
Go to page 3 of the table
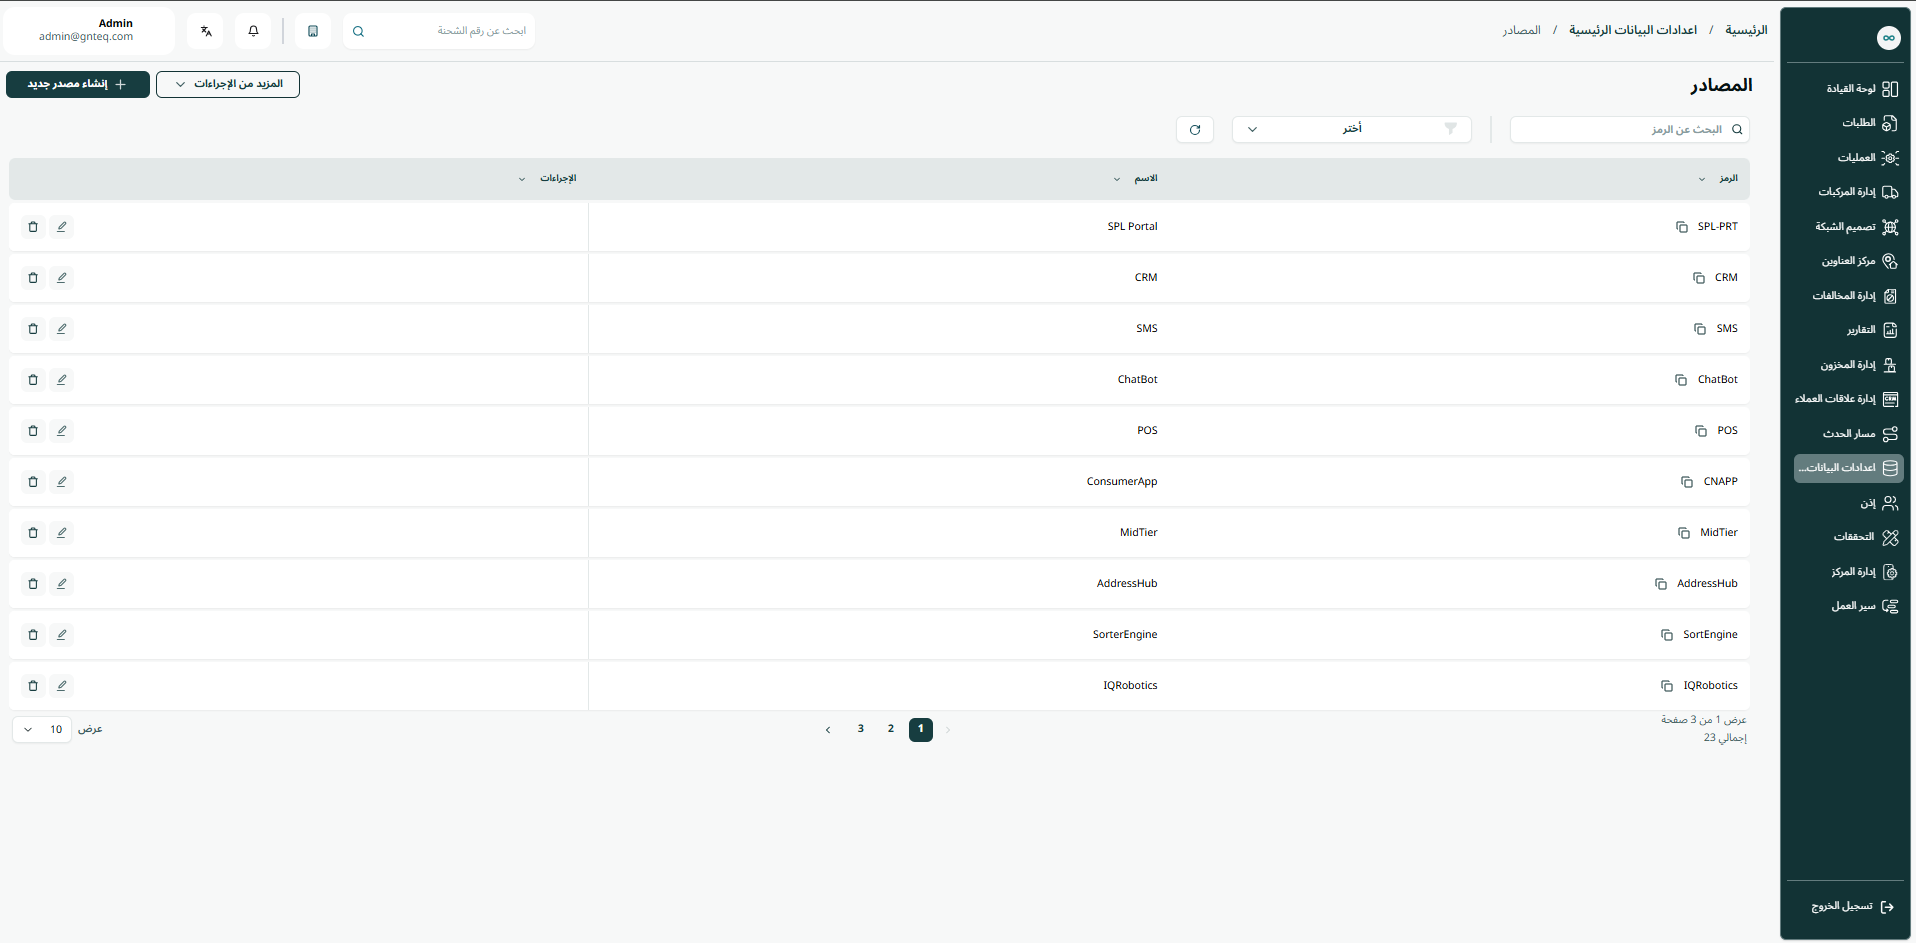860,729
